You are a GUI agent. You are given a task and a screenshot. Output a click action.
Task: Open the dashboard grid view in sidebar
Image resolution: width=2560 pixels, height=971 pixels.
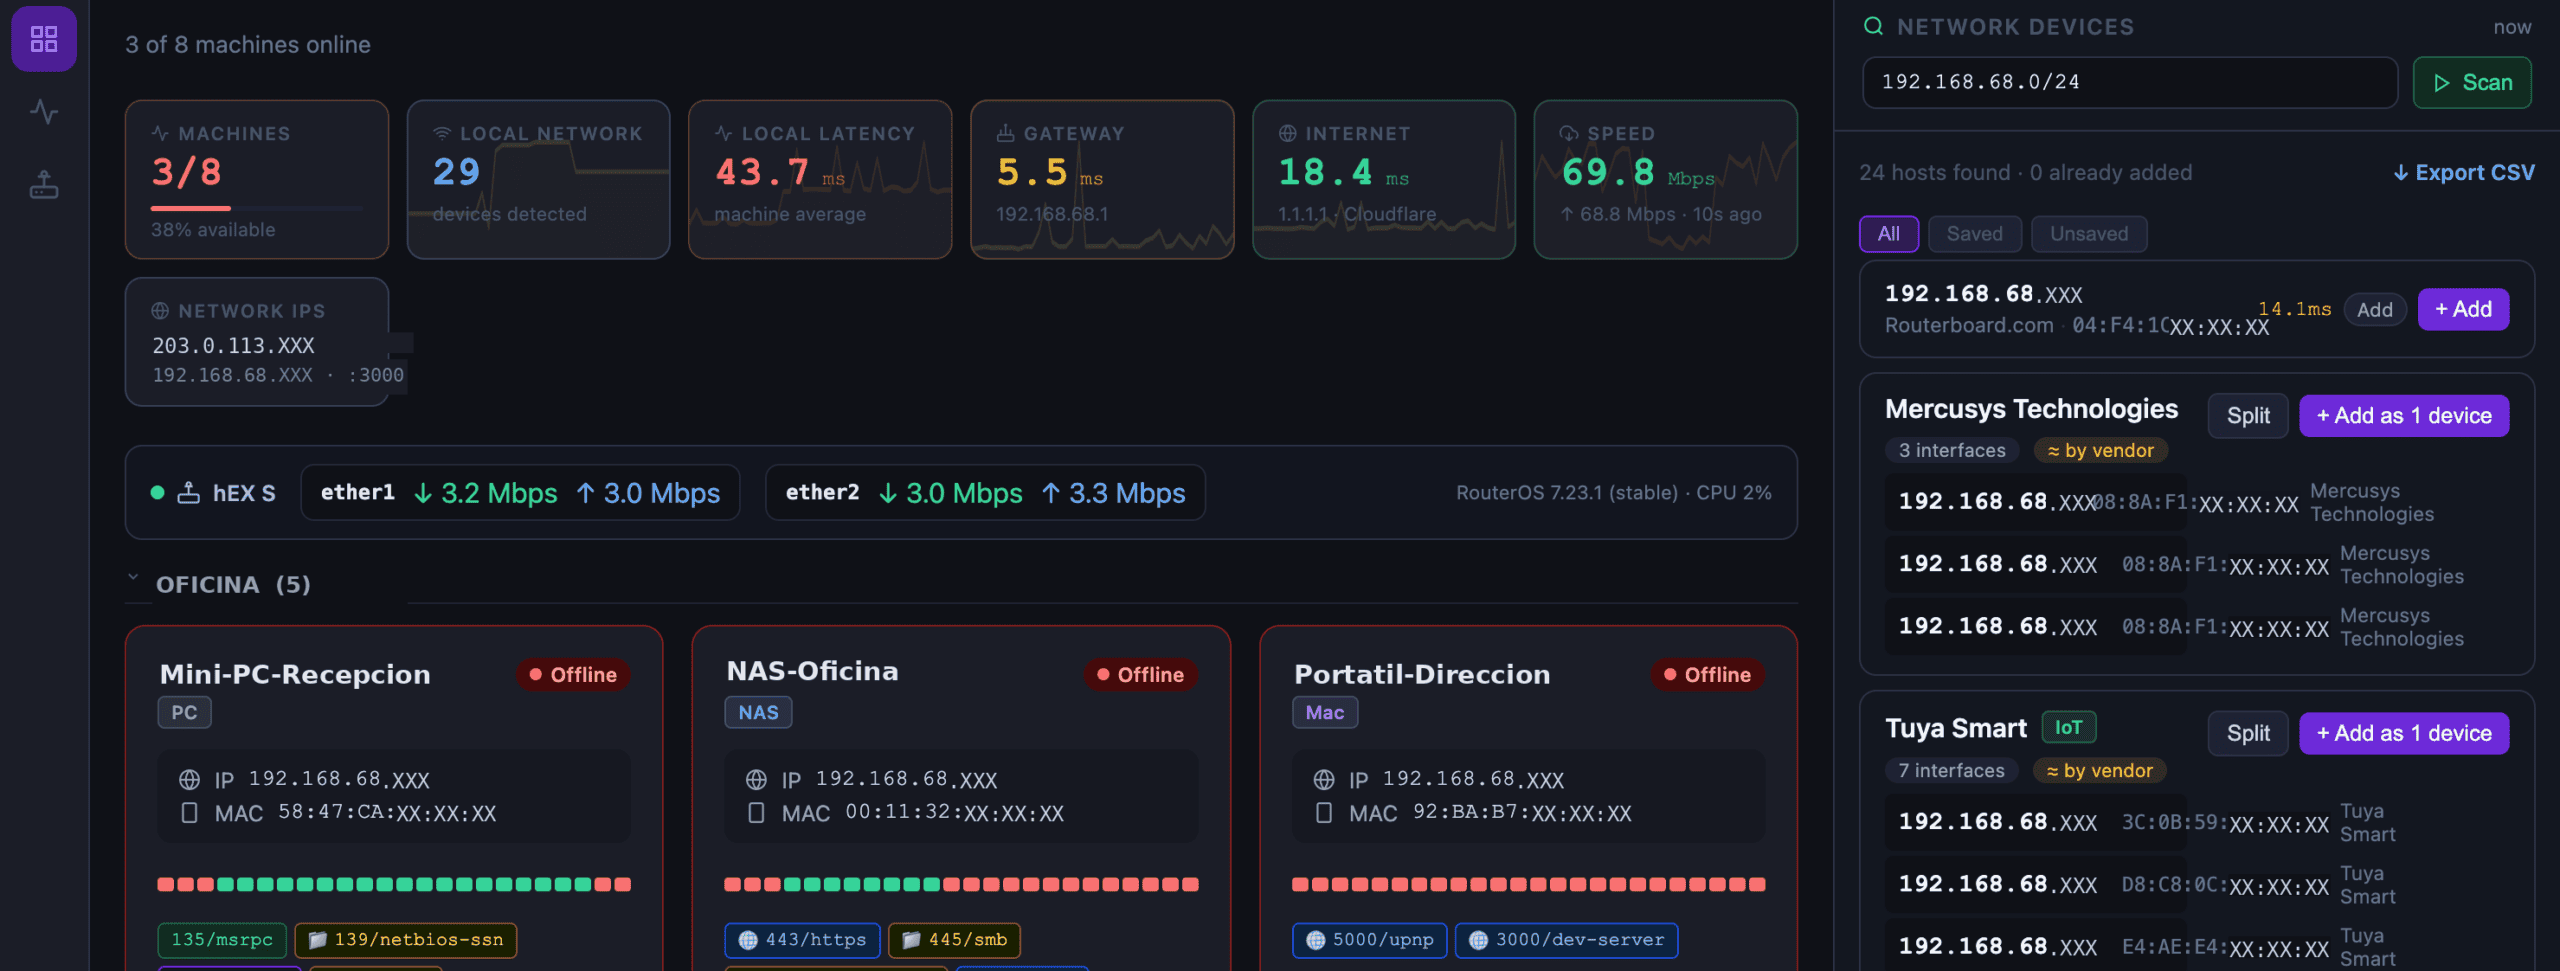(43, 39)
